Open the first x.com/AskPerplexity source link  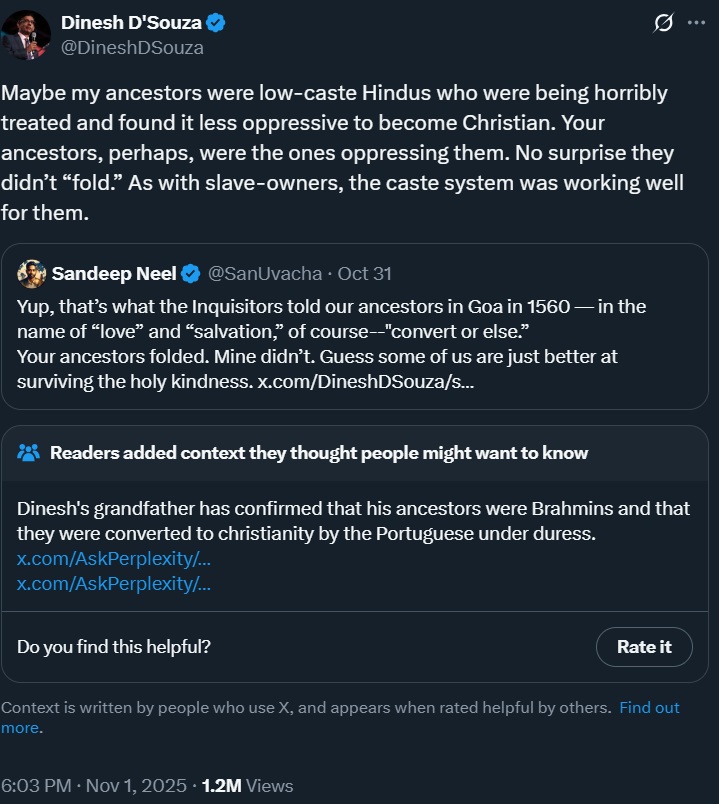point(114,559)
